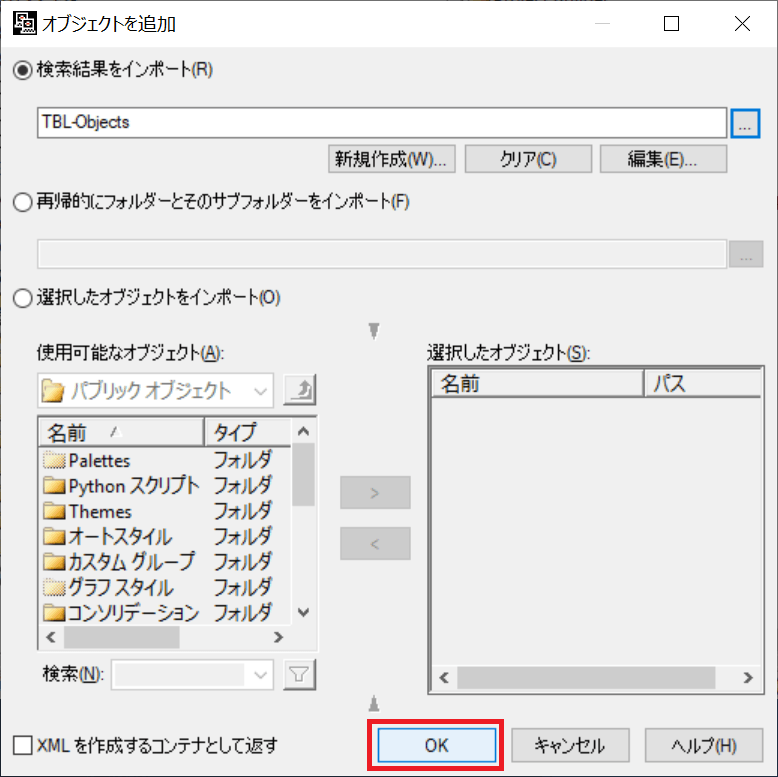Select the カスタム グループ folder
Viewport: 778px width, 777px height.
pos(165,562)
